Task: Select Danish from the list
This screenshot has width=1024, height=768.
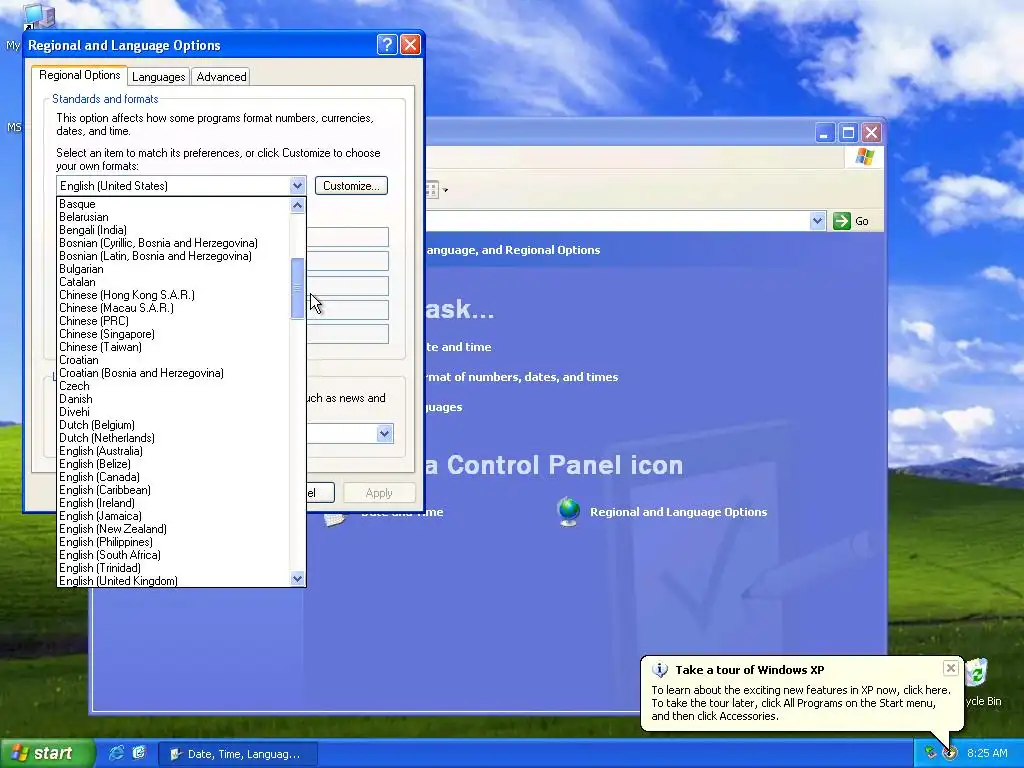Action: coord(173,399)
